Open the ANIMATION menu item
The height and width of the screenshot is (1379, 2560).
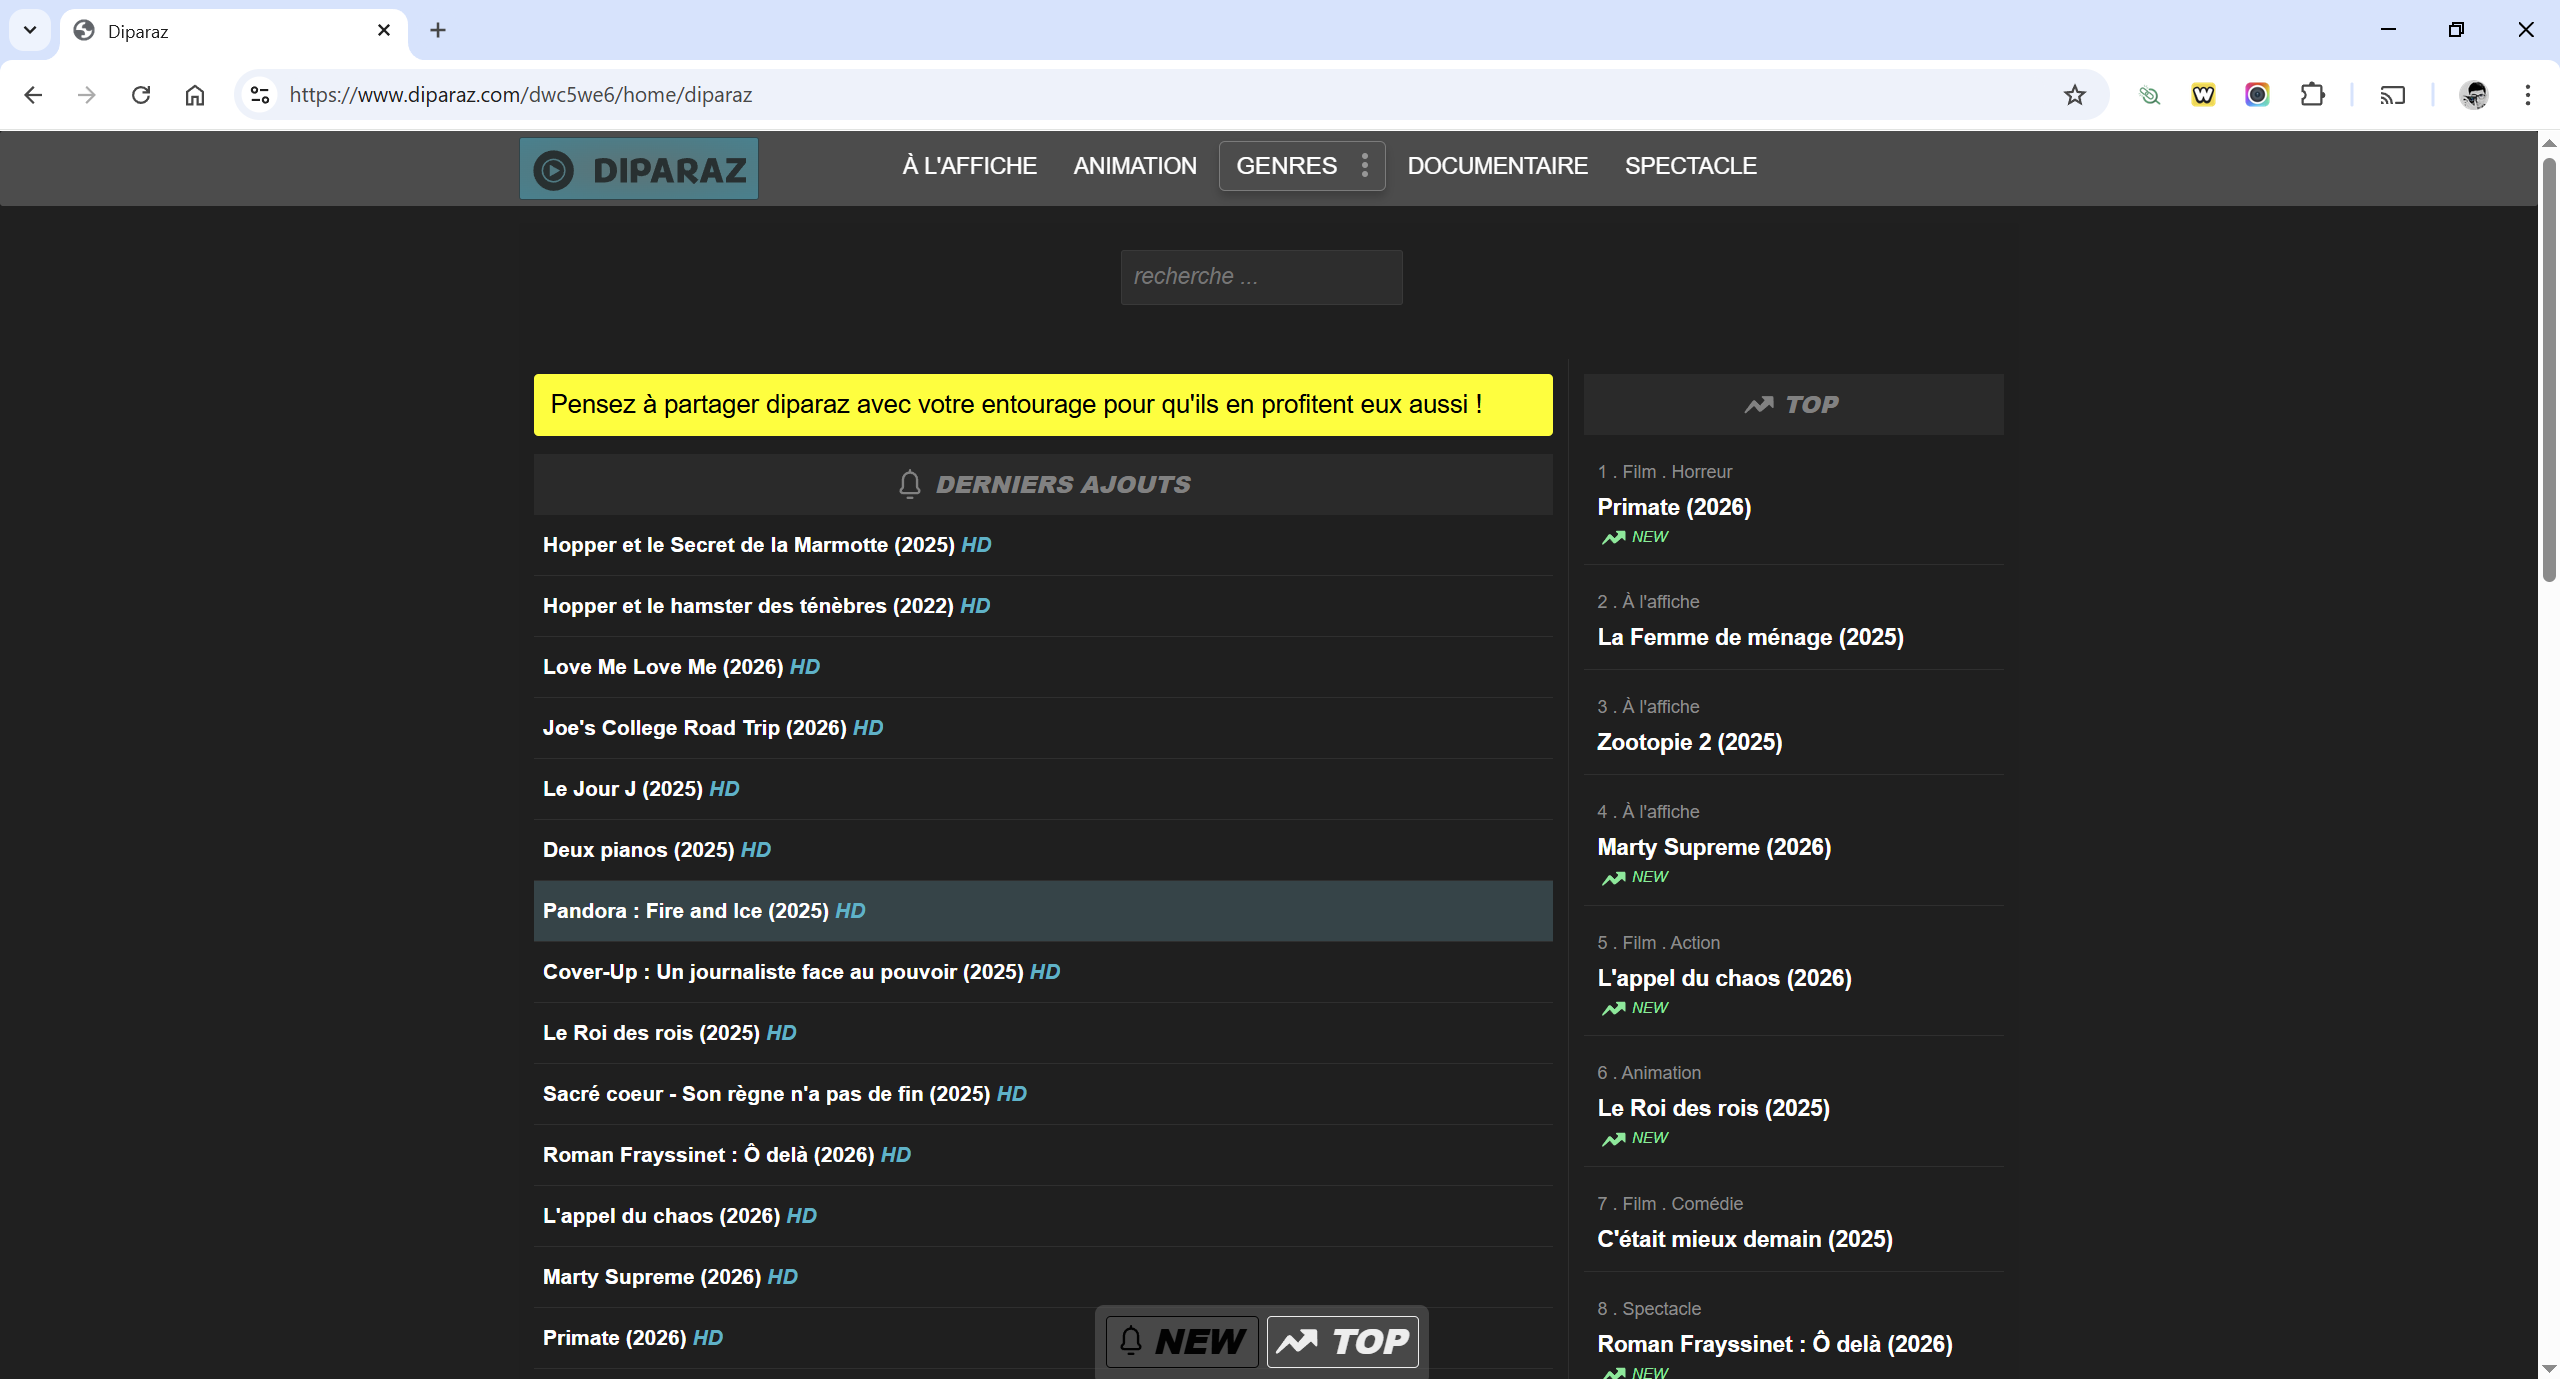click(x=1135, y=166)
